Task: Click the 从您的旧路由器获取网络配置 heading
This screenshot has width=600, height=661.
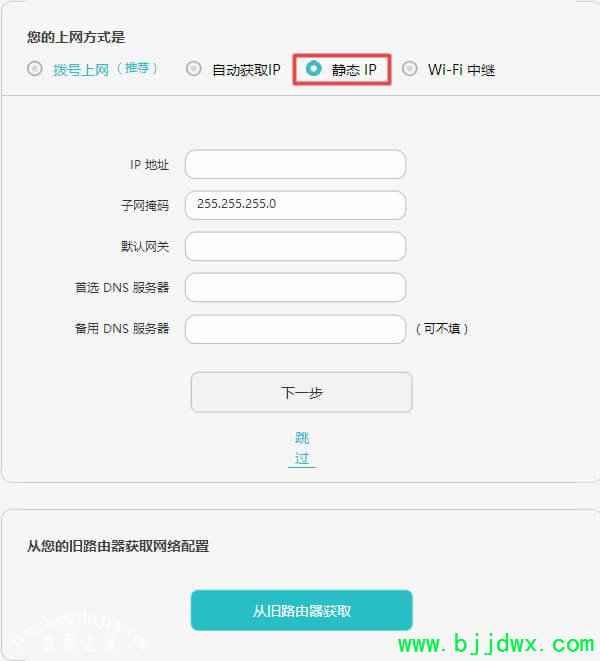Action: (x=118, y=546)
